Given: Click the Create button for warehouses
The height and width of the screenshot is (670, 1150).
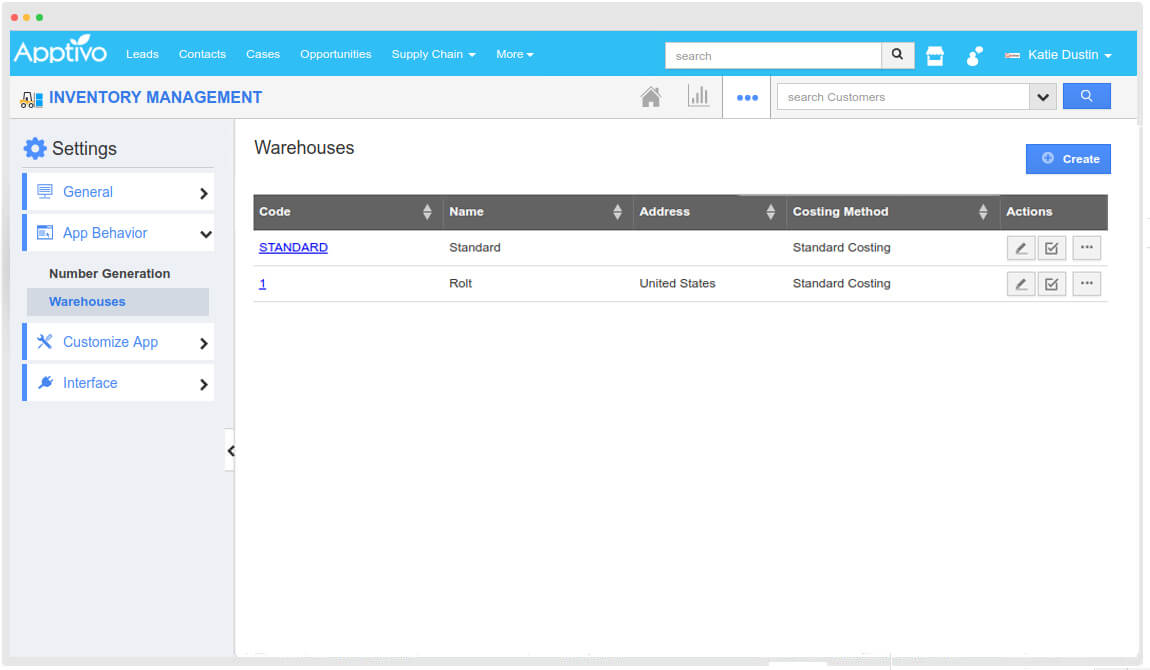Looking at the screenshot, I should [1068, 158].
